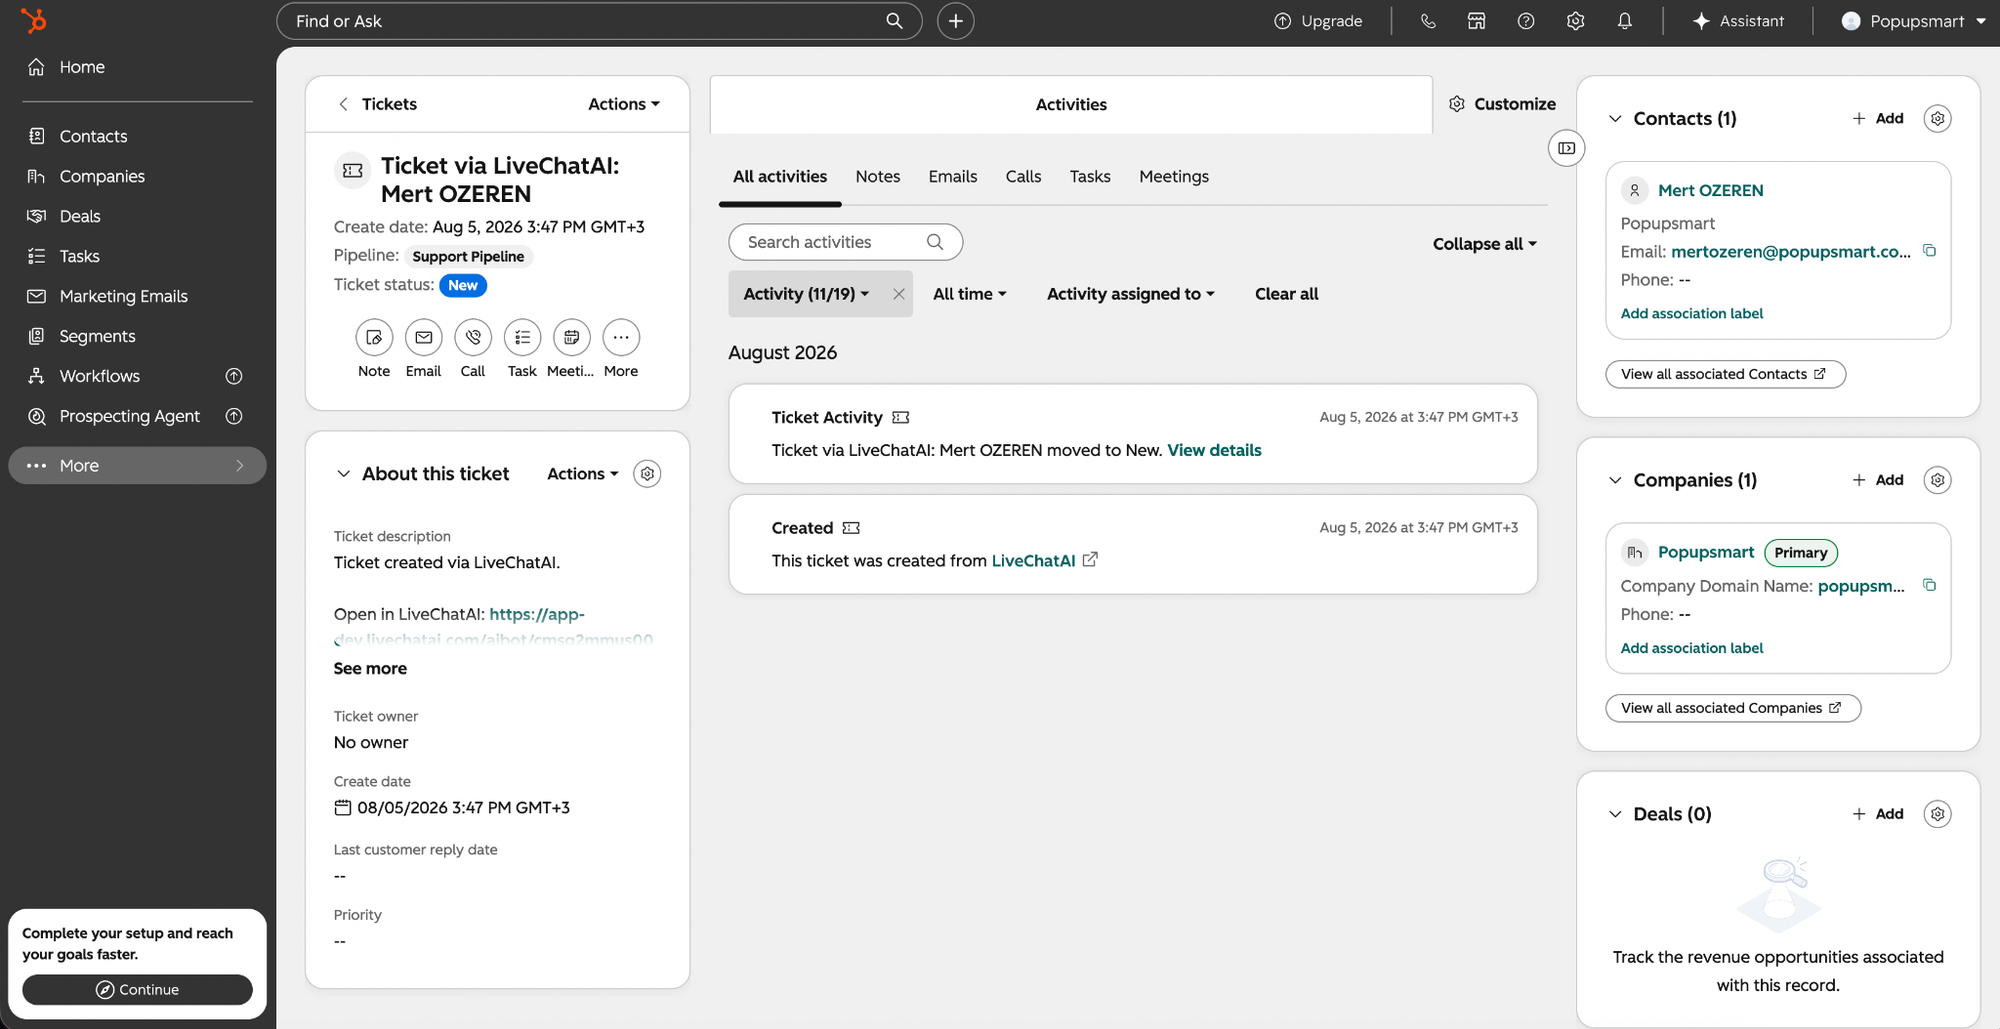Open the calling phone icon in top bar
2000x1029 pixels.
point(1428,21)
